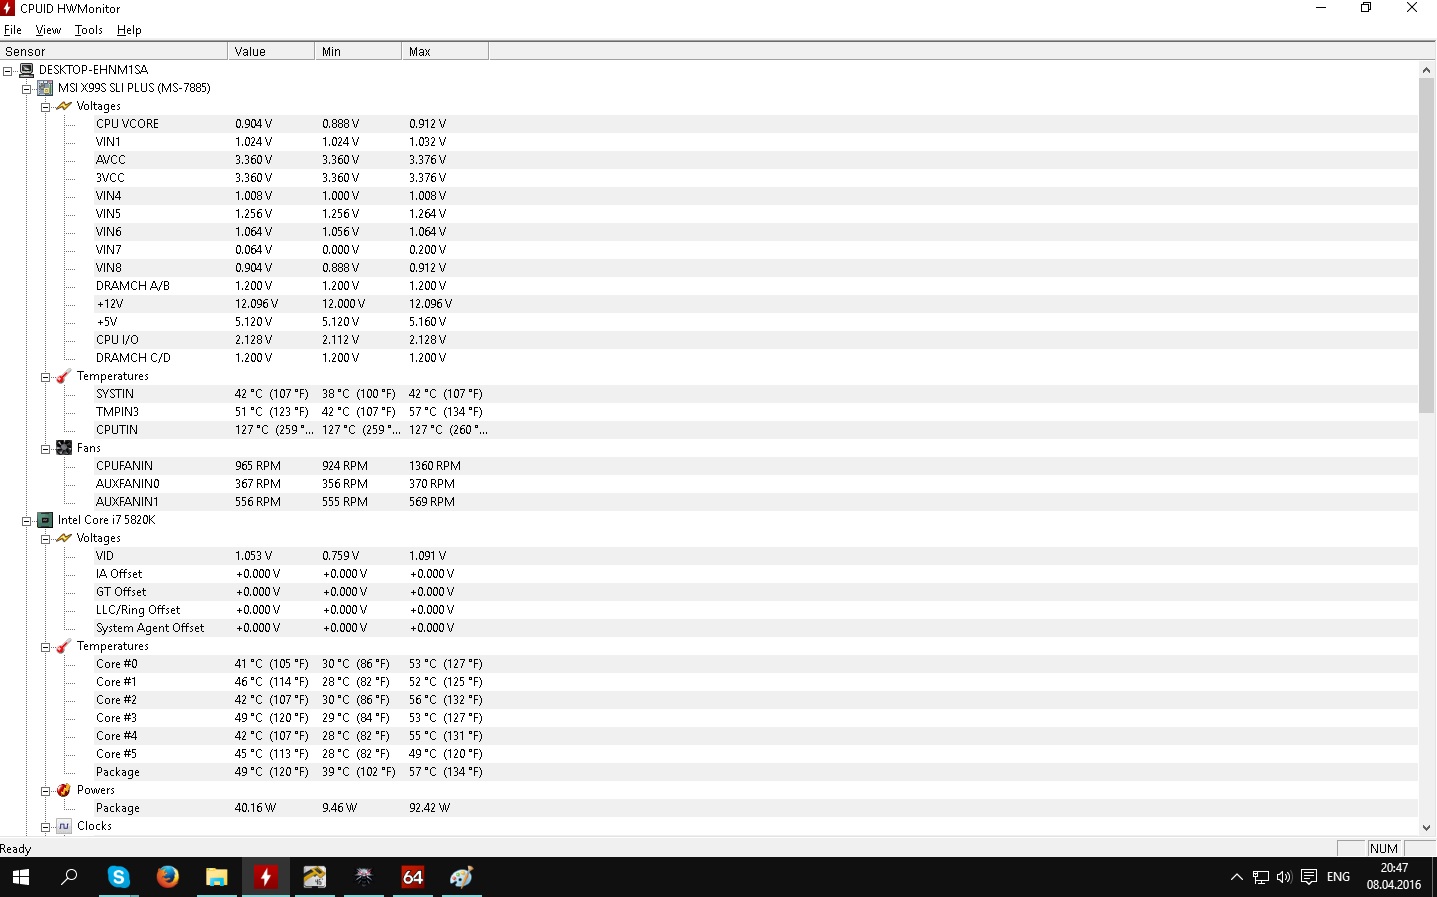Click the thermometer icon above Core #0
1437x897 pixels.
pyautogui.click(x=64, y=646)
